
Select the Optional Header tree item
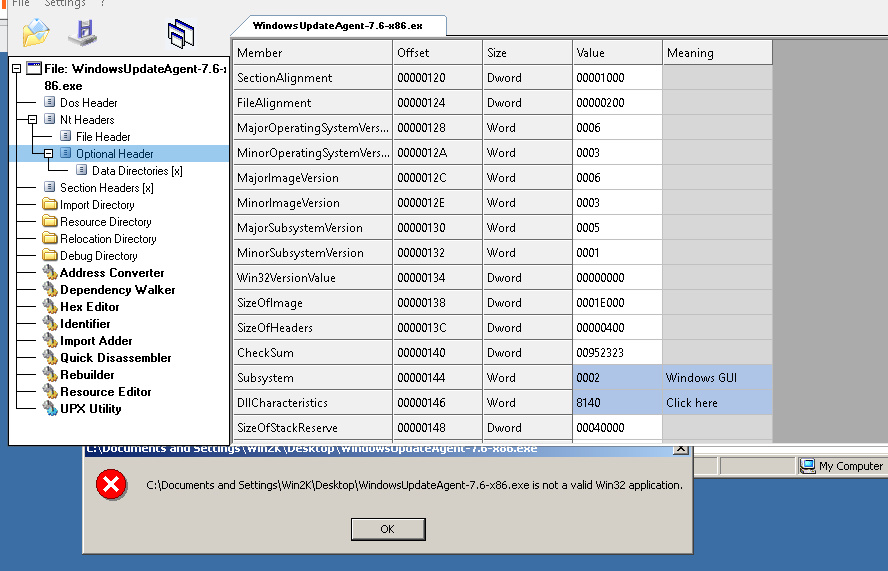114,154
